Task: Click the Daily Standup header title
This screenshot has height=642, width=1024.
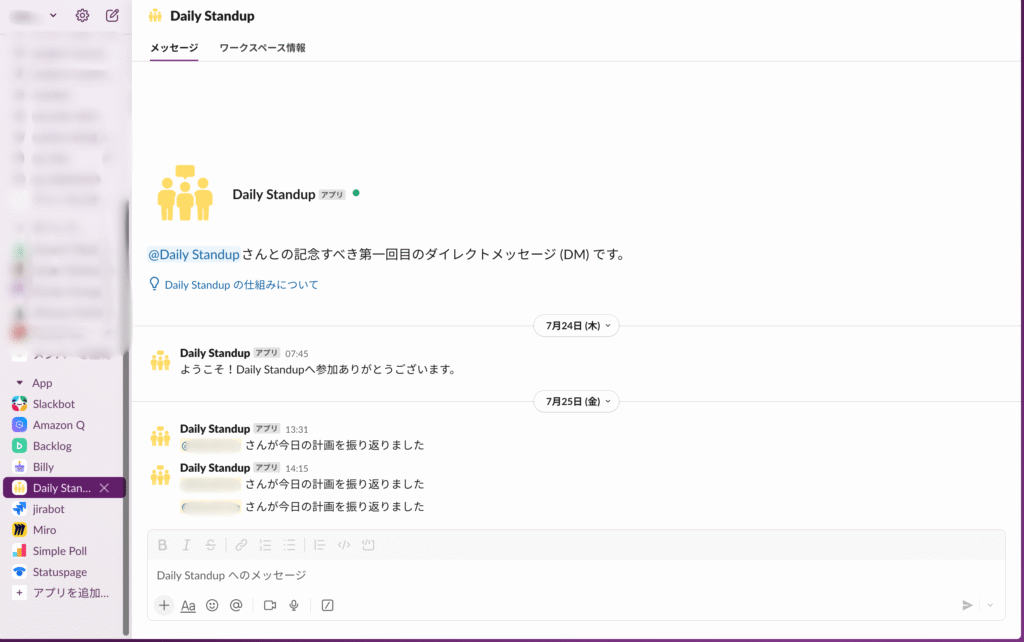Action: point(212,16)
